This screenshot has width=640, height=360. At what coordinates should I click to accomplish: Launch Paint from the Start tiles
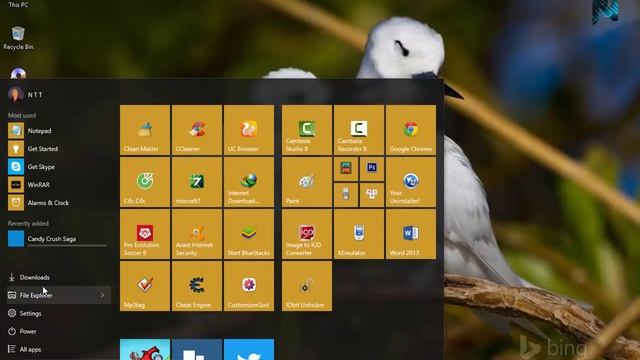point(307,182)
